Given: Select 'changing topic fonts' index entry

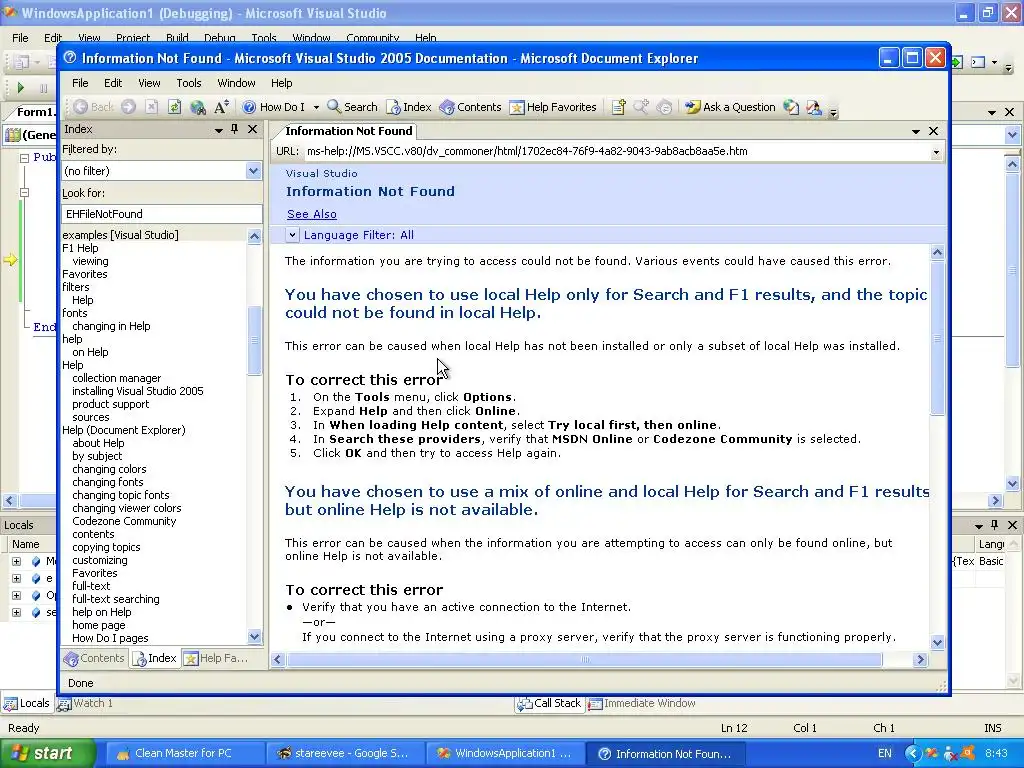Looking at the screenshot, I should pyautogui.click(x=121, y=495).
